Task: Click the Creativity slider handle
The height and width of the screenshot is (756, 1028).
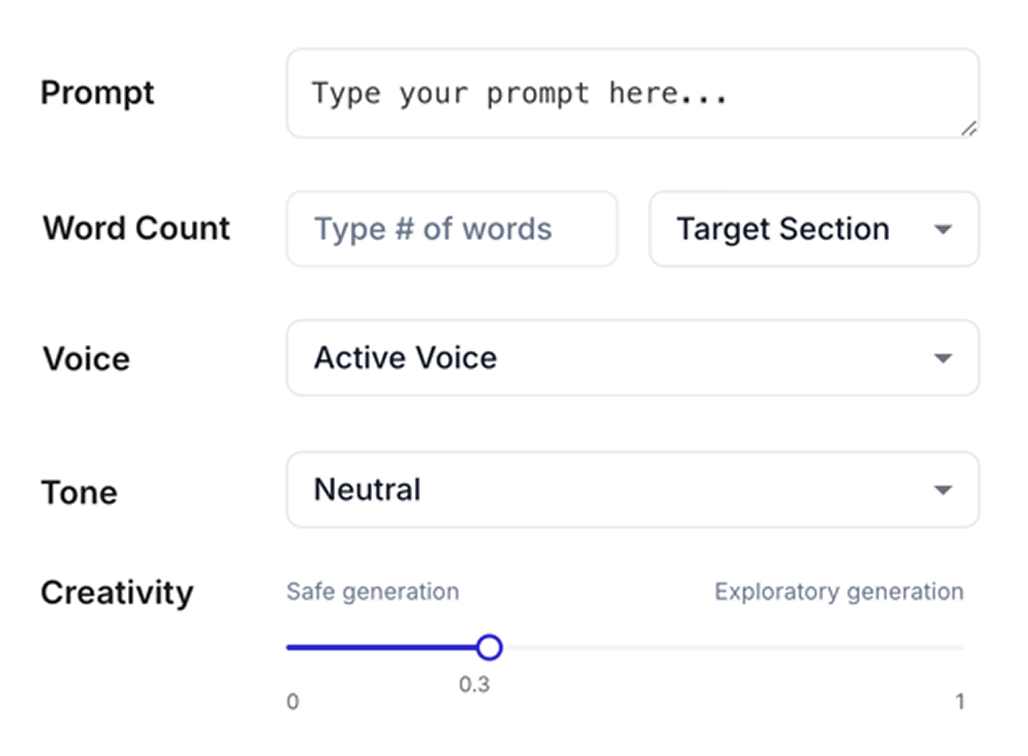Action: pos(489,648)
